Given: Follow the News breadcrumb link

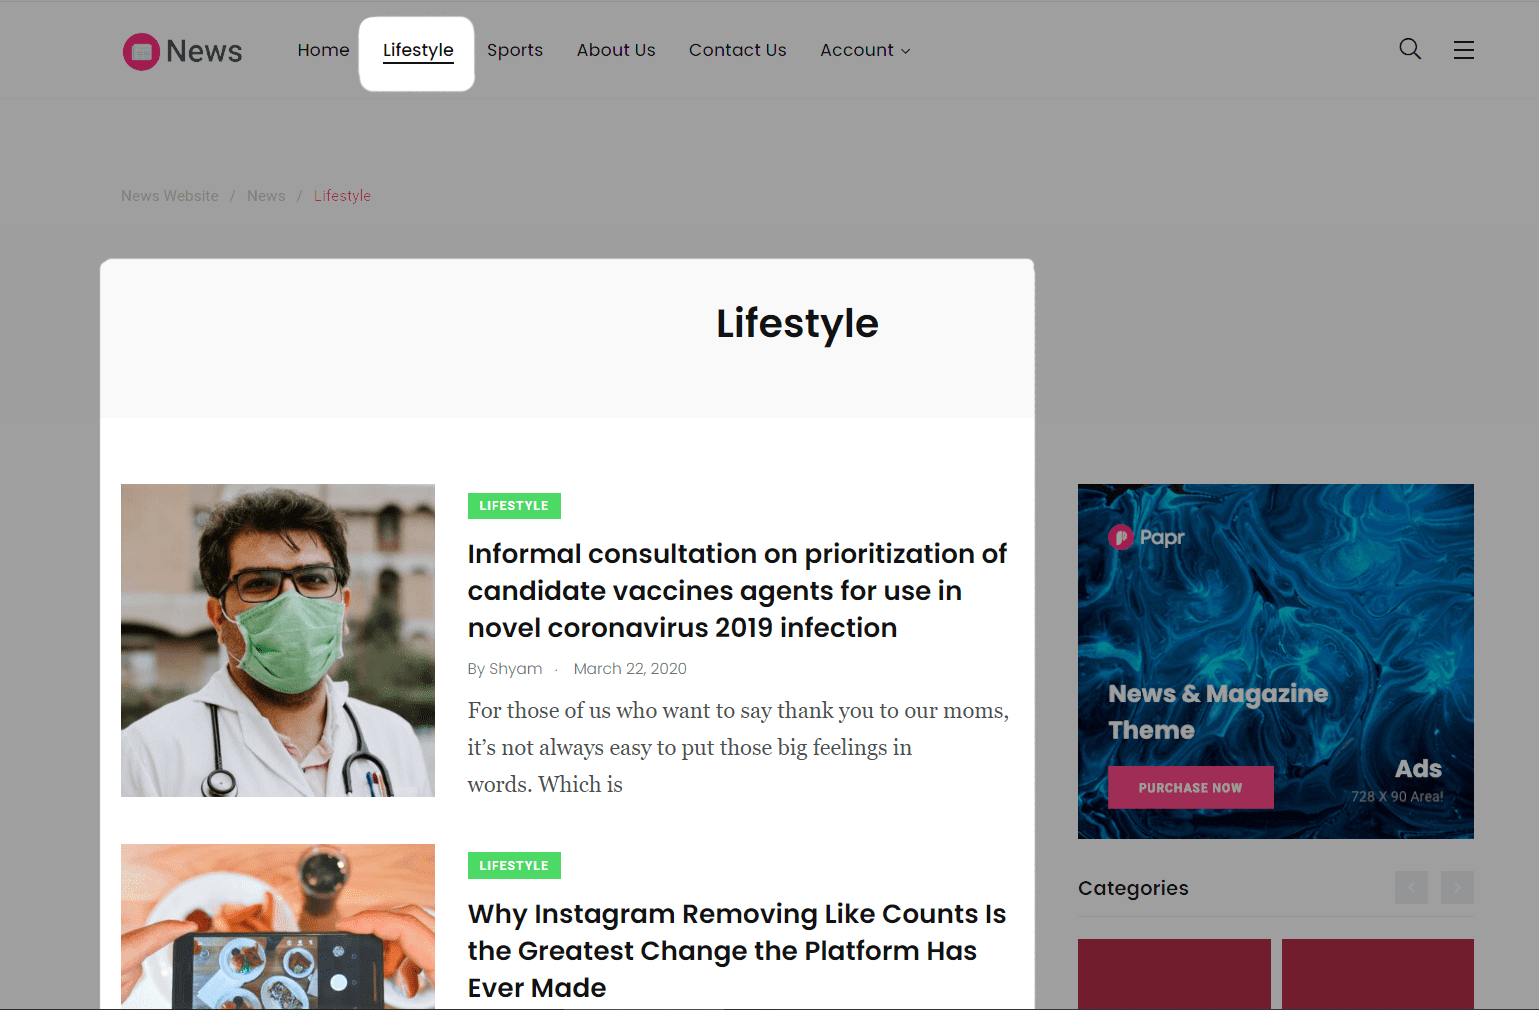Looking at the screenshot, I should click(266, 196).
